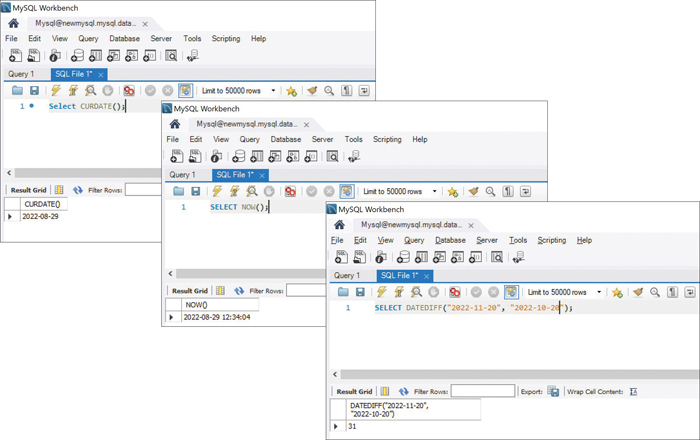Open file folder icon in DATEDIFF query toolbar
The image size is (700, 440).
[343, 292]
